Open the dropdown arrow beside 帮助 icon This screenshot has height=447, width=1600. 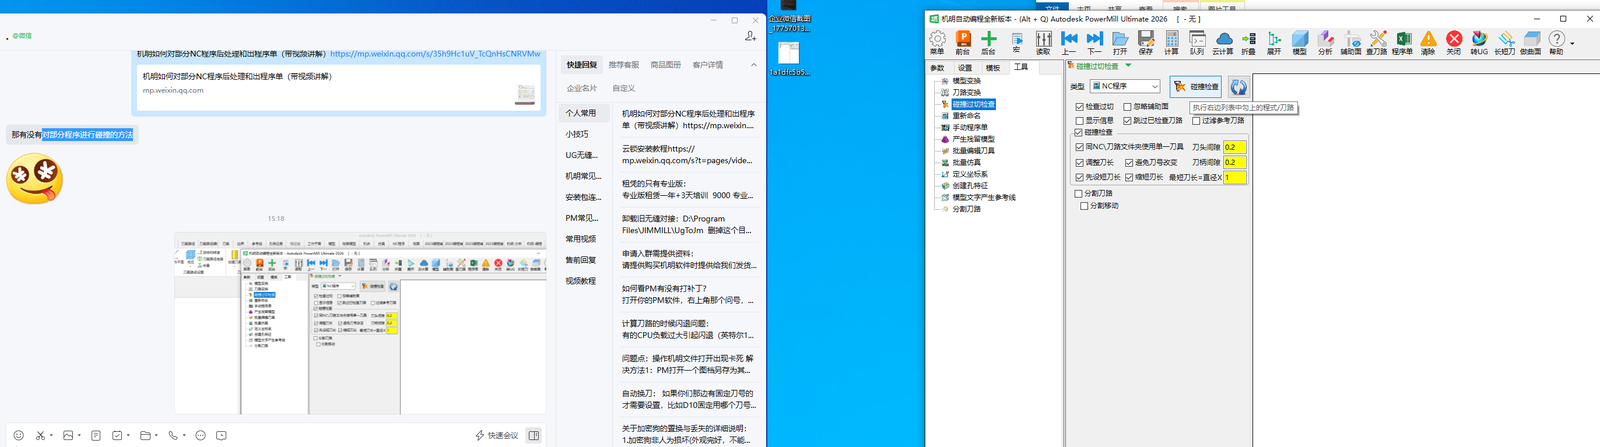1572,43
